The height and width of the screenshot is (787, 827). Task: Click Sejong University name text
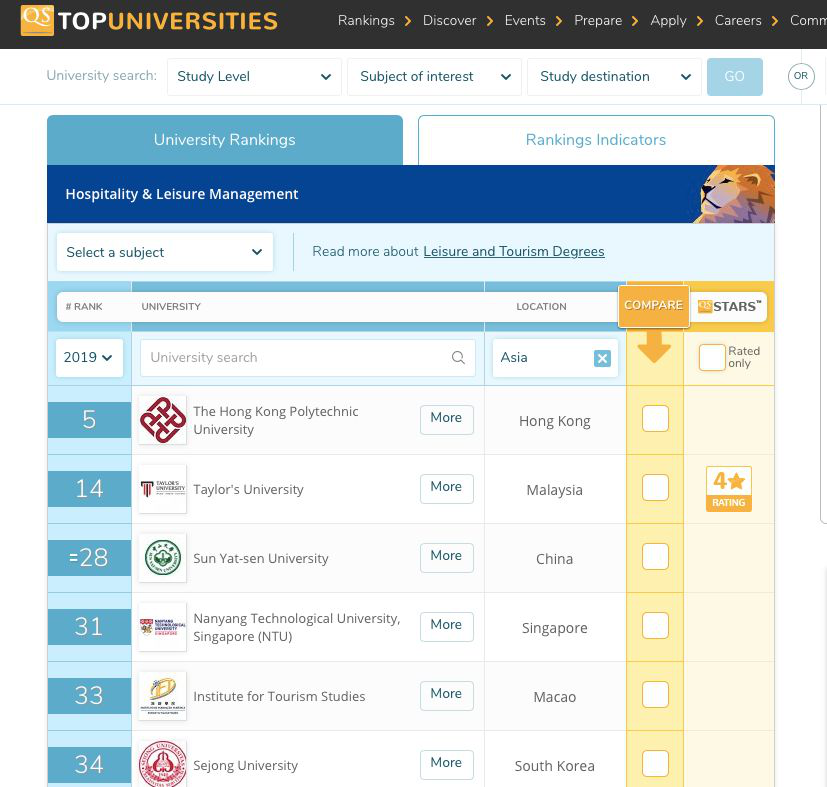[245, 765]
